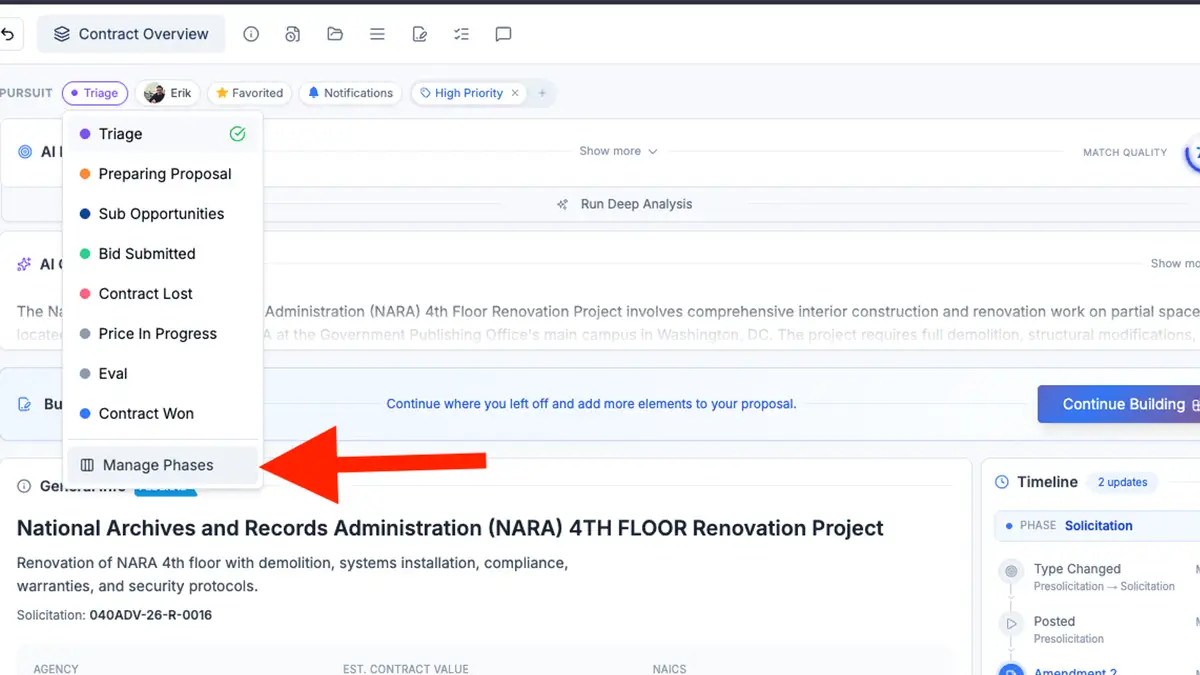Screen dimensions: 1200x675
Task: Select the Triage phase option
Action: (x=163, y=134)
